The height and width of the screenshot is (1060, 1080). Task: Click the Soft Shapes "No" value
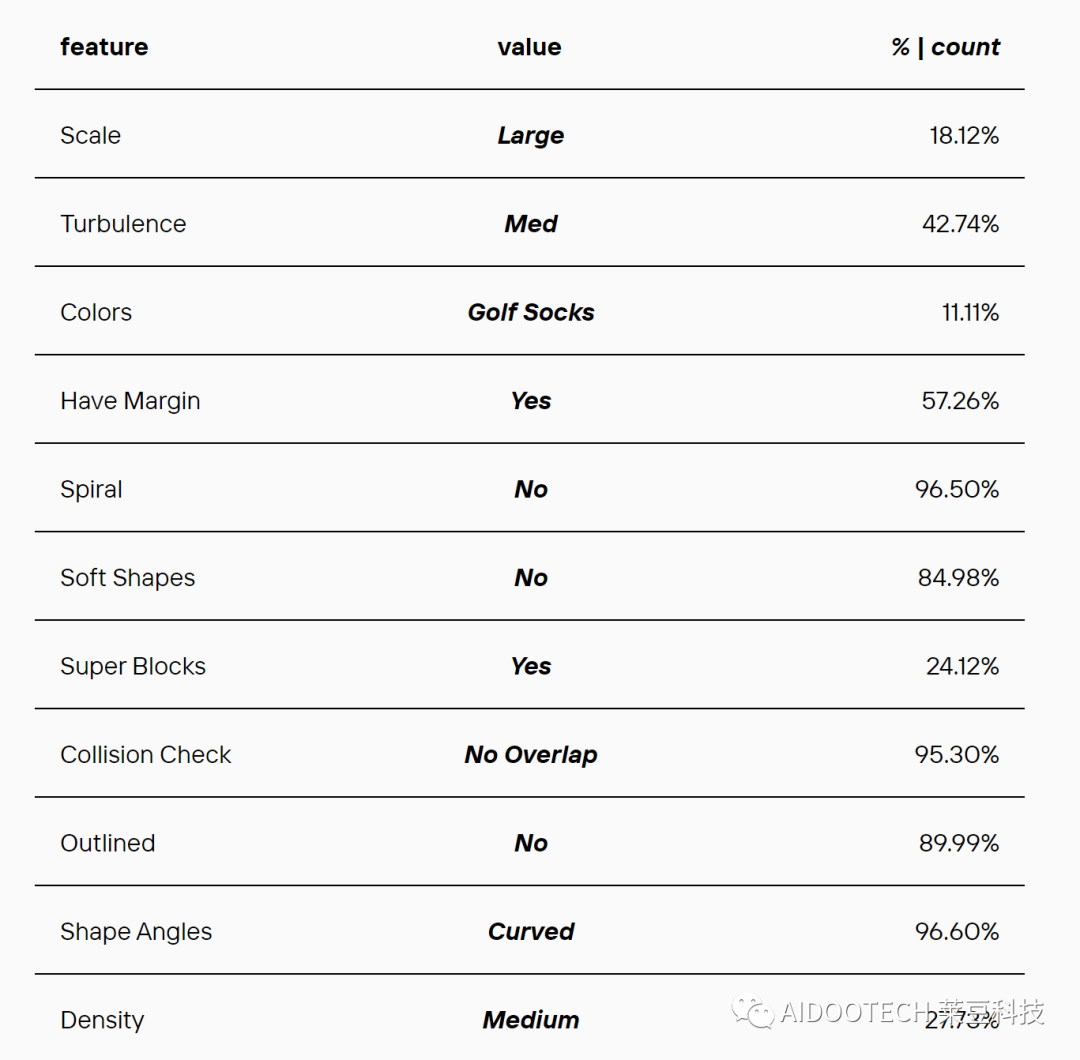[x=531, y=578]
